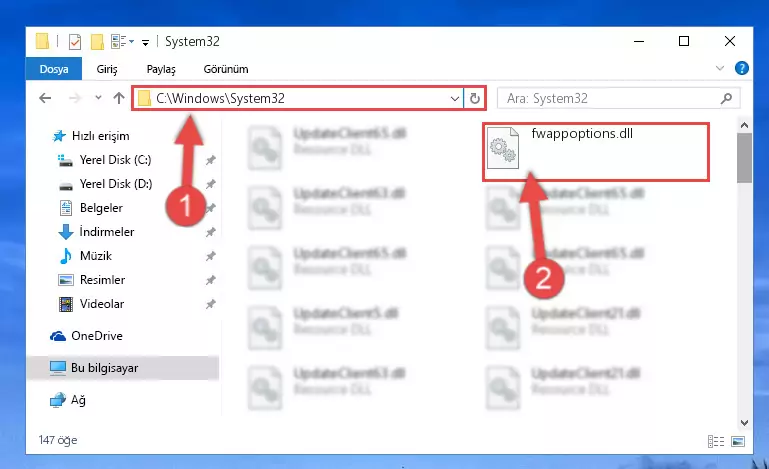Expand the address bar history dropdown

(455, 99)
